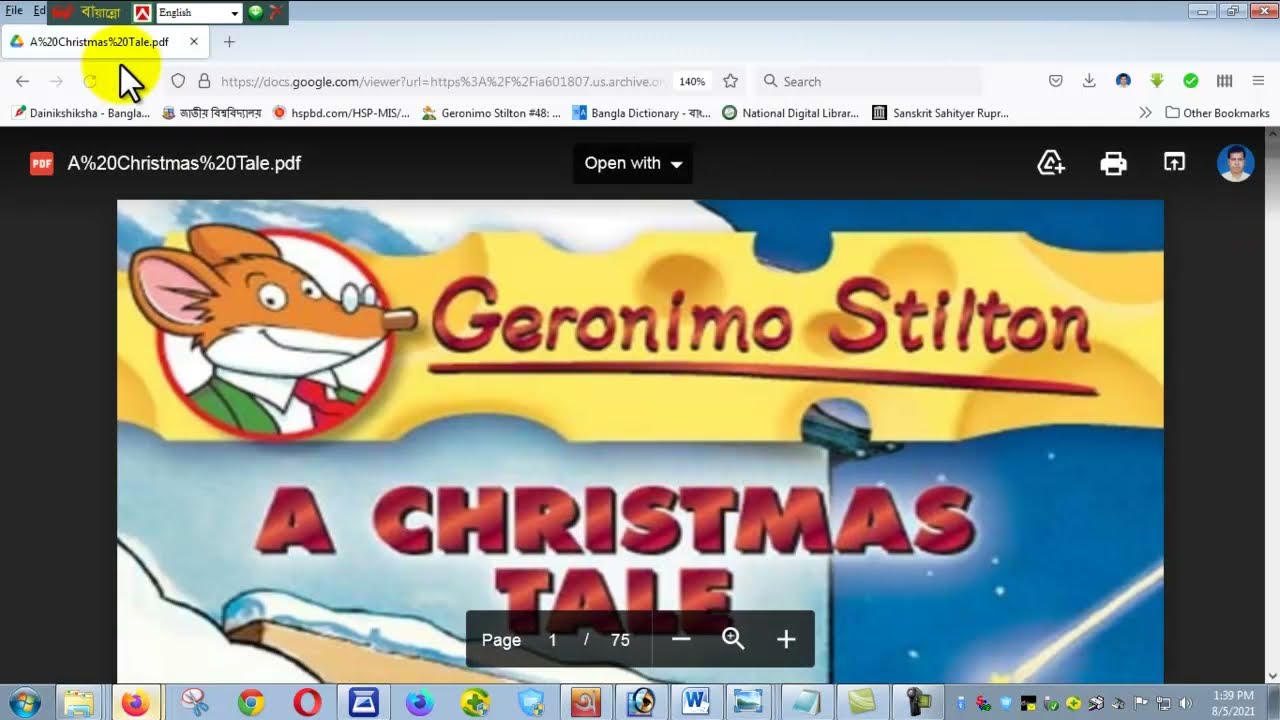The height and width of the screenshot is (720, 1280).
Task: Open the English language dropdown
Action: (x=199, y=13)
